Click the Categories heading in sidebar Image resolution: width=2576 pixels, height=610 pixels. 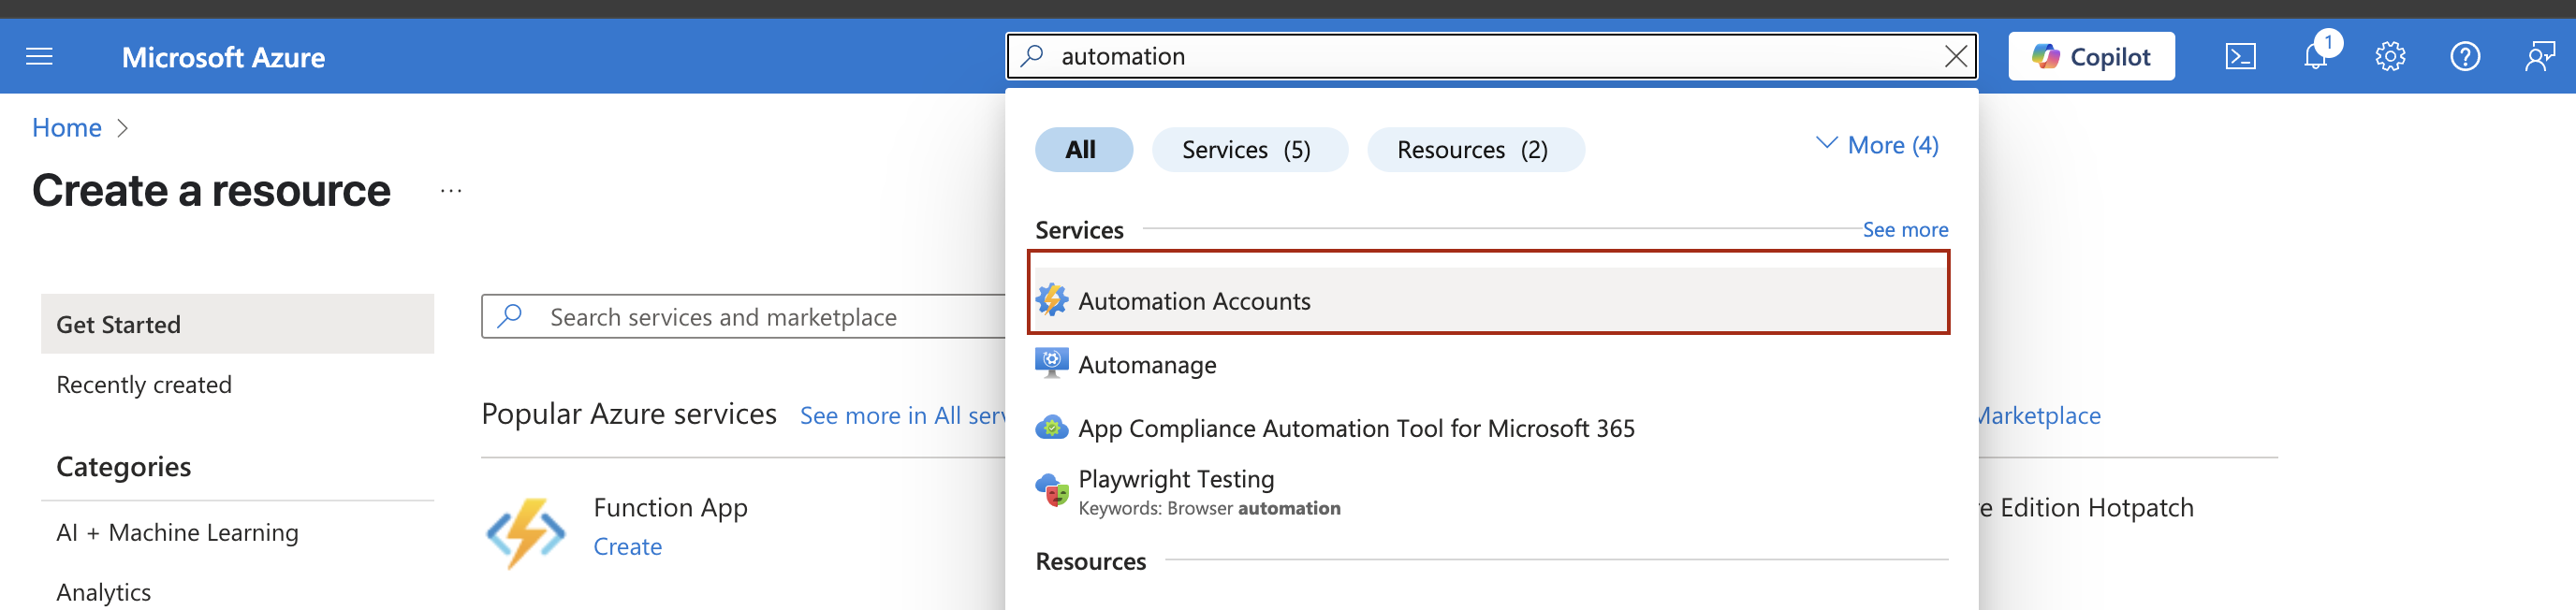[x=123, y=467]
